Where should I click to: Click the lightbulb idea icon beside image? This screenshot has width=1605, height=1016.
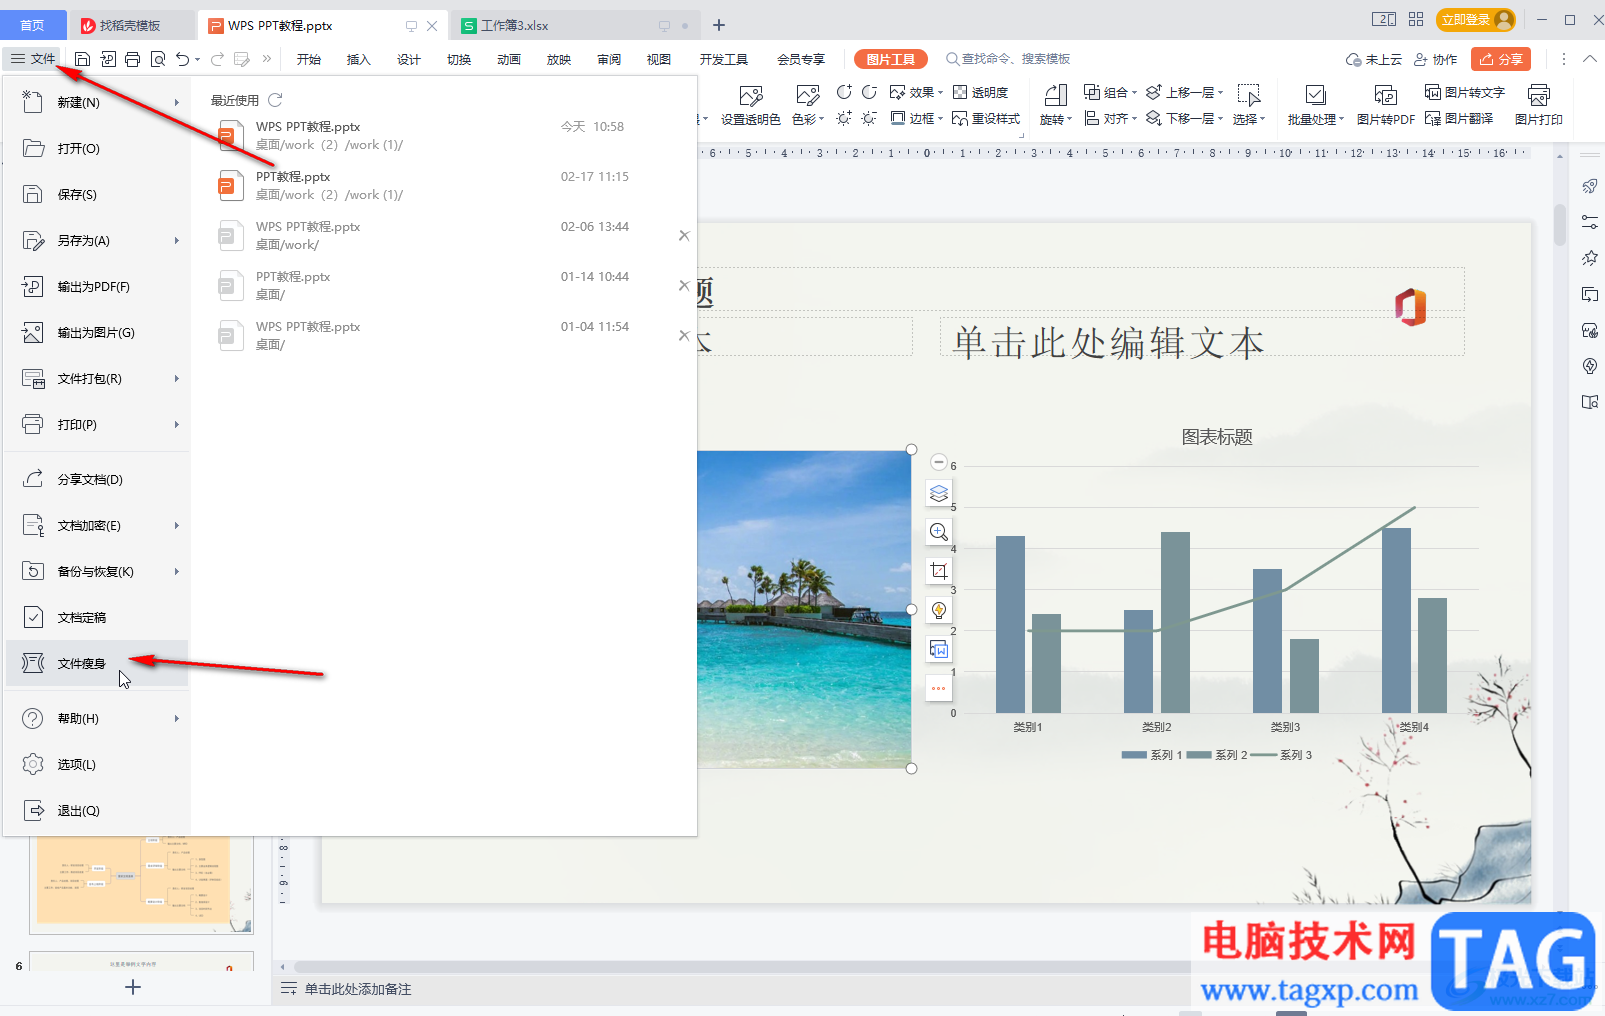pos(939,610)
